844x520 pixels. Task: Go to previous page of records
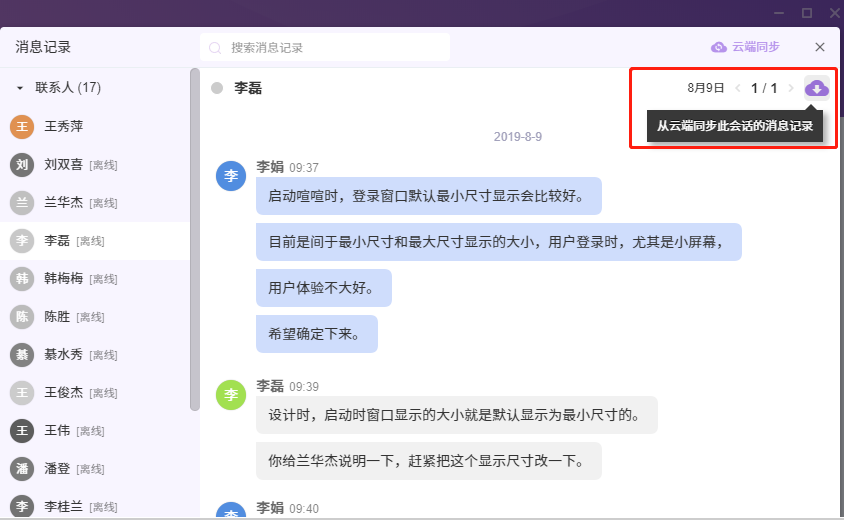(738, 88)
